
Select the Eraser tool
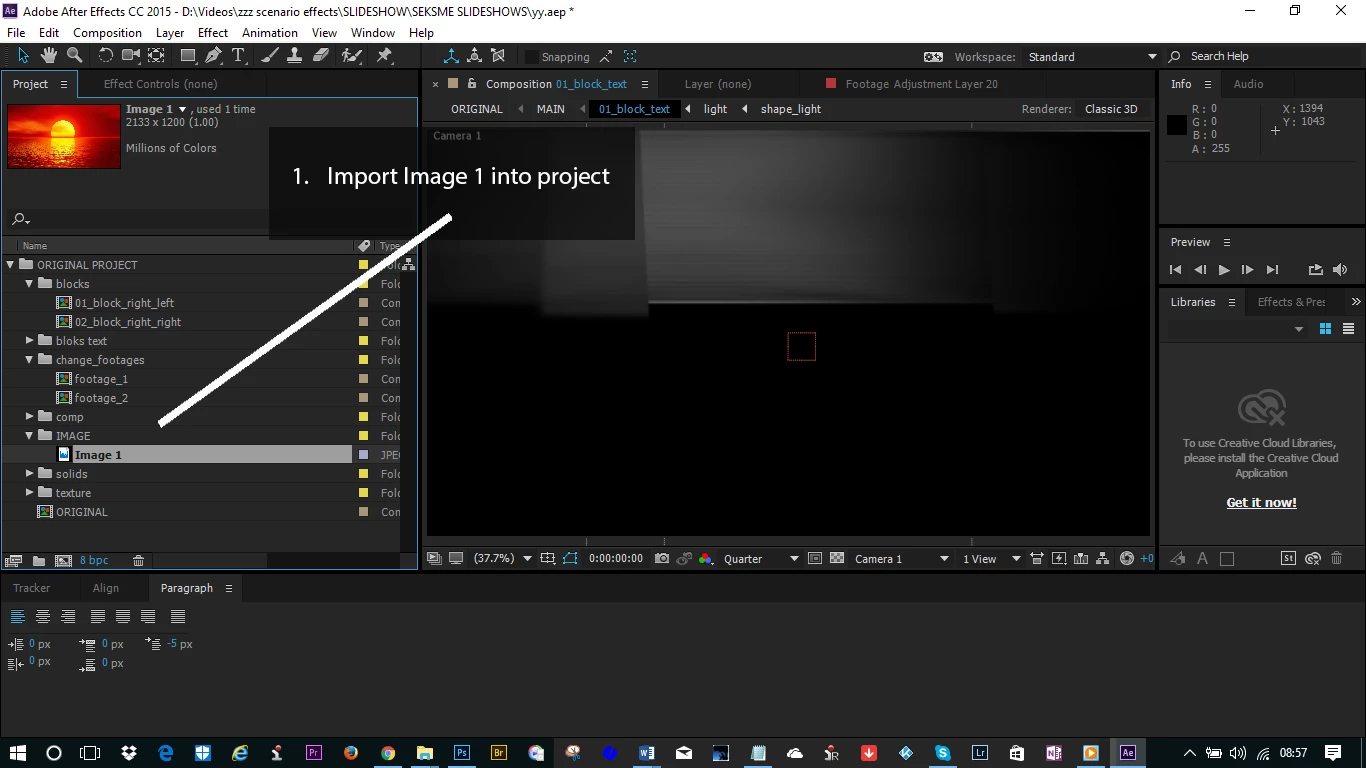coord(321,56)
